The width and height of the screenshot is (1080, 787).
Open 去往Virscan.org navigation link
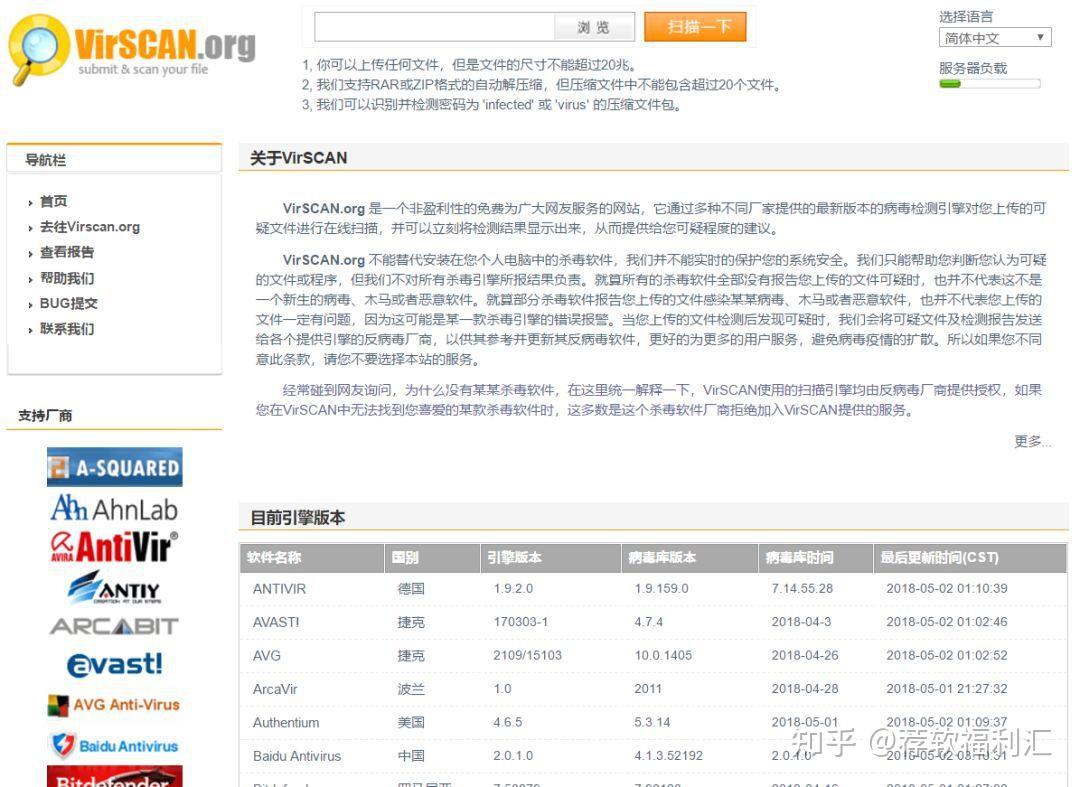pyautogui.click(x=90, y=227)
